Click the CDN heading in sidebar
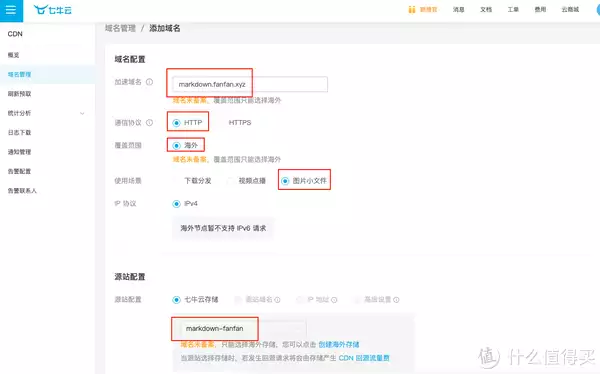The width and height of the screenshot is (600, 374). [15, 34]
